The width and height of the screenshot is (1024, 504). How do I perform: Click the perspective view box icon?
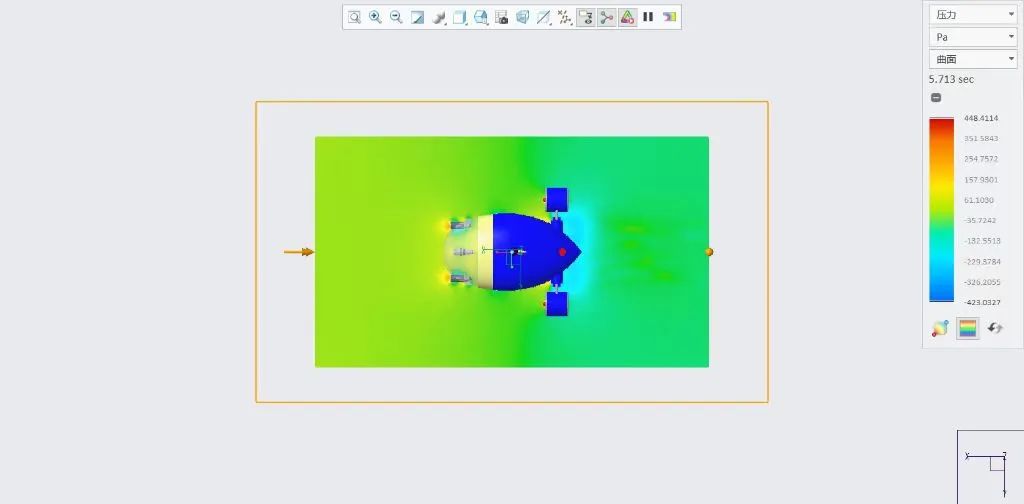tap(522, 17)
